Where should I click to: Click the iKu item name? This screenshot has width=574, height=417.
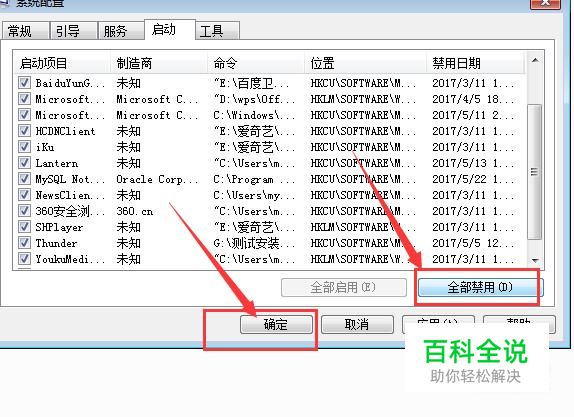45,147
